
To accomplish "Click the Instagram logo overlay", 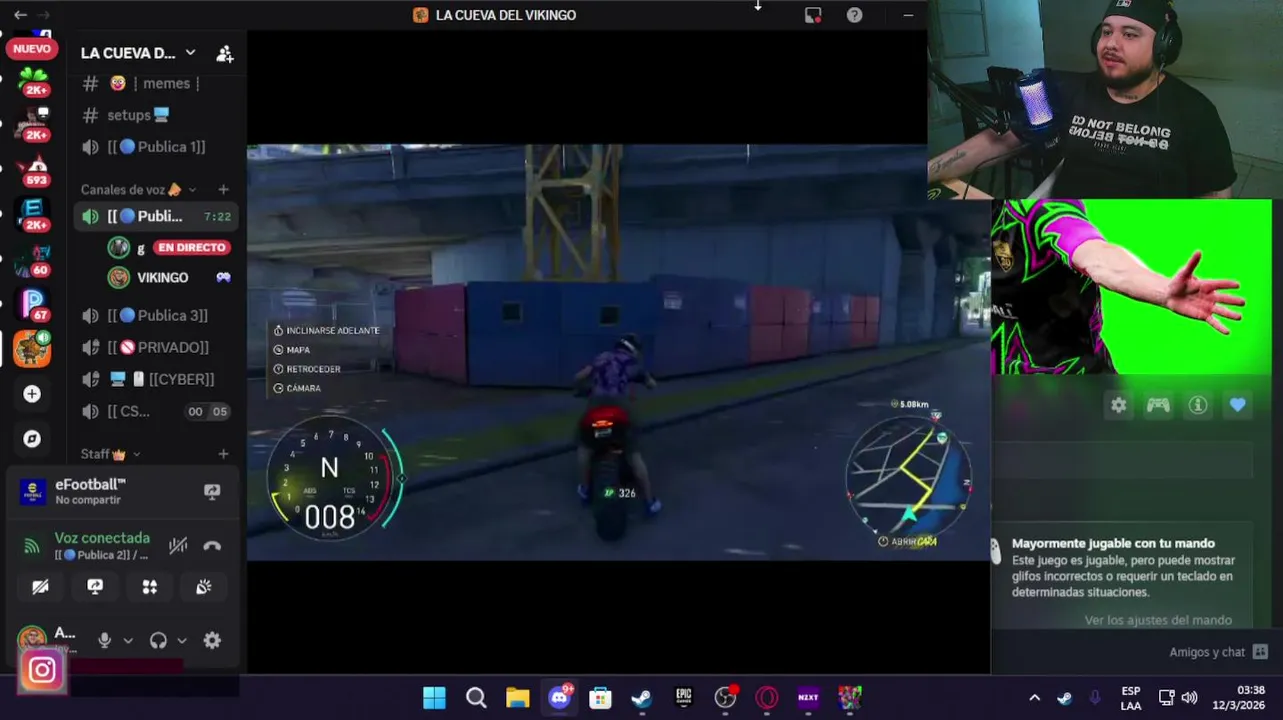I will click(x=42, y=670).
